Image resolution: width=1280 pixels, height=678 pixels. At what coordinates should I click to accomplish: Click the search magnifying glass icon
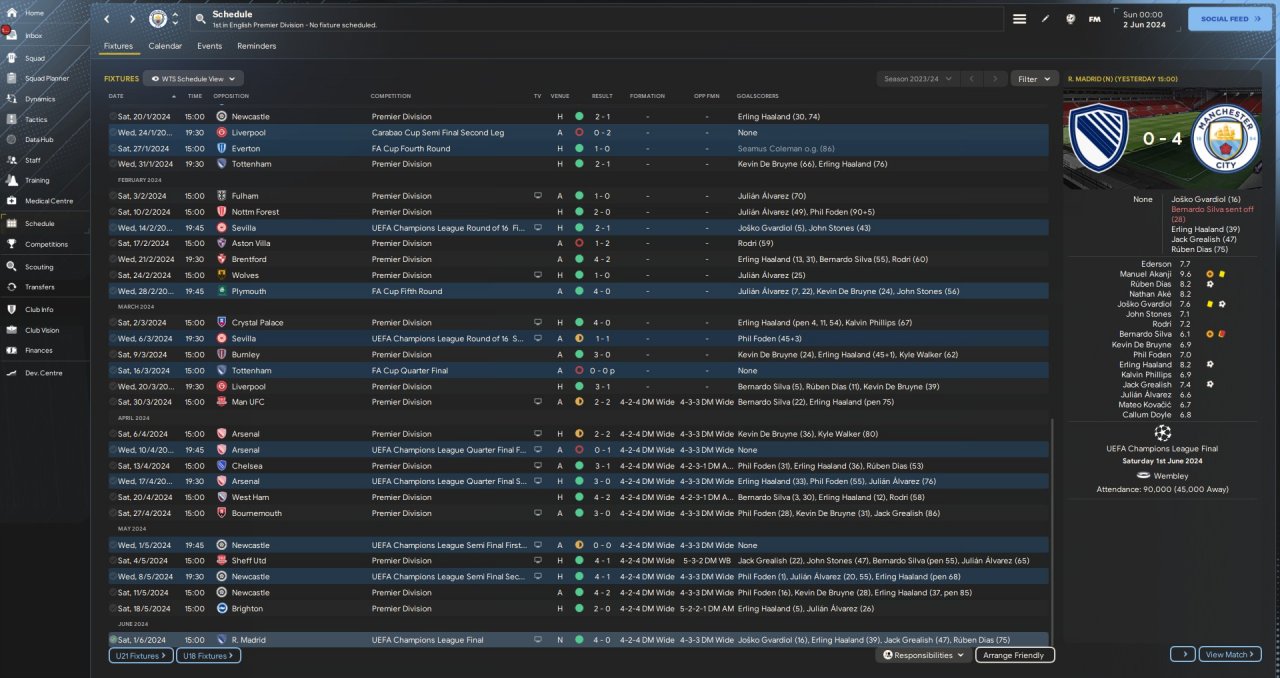201,19
